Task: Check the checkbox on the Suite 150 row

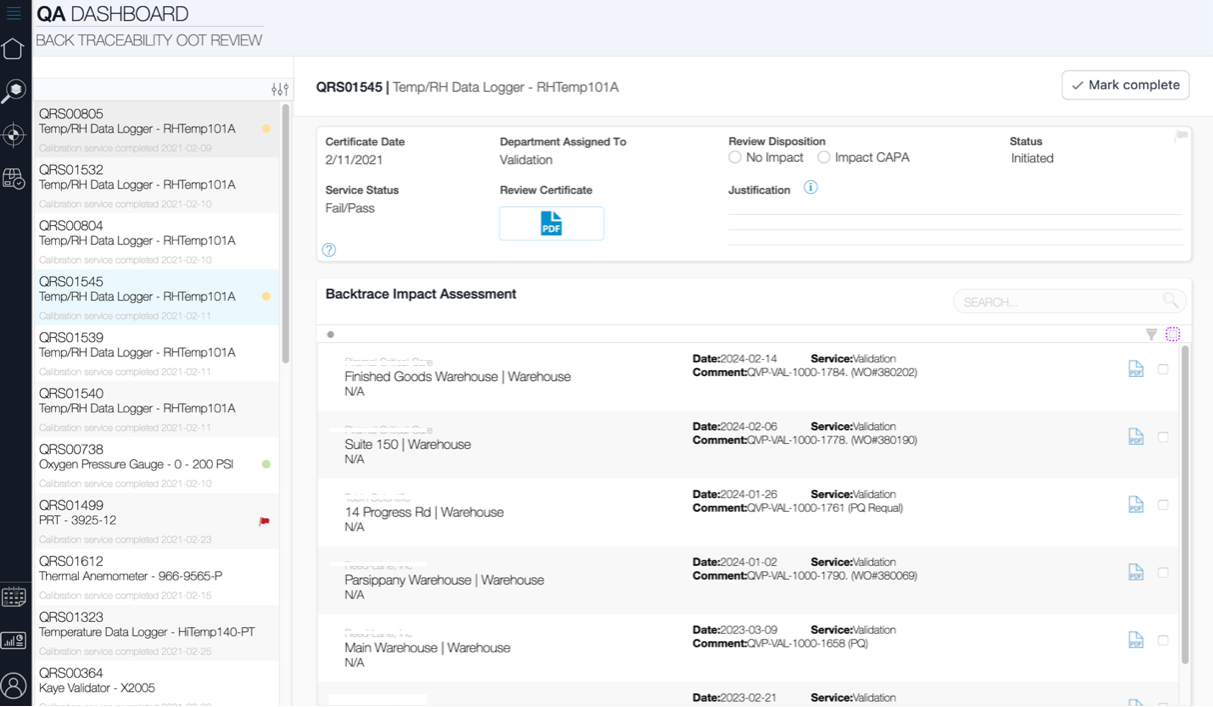Action: (x=1163, y=436)
